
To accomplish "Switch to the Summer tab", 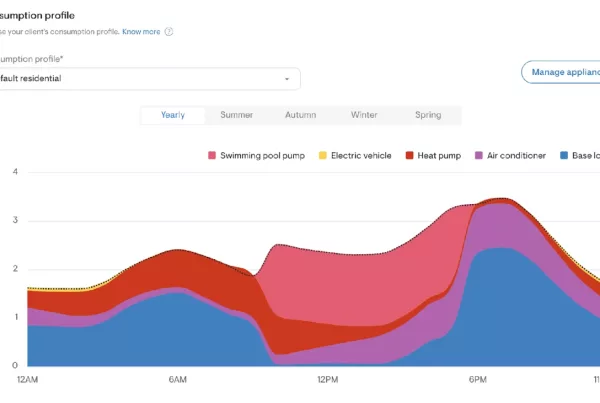I will pos(236,115).
